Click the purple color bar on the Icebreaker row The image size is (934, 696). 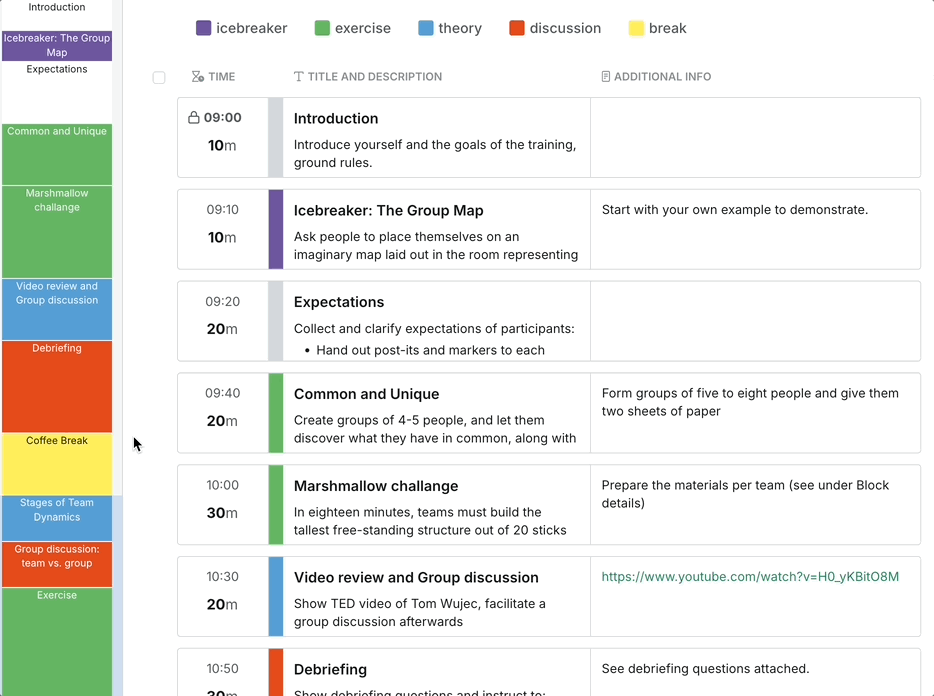click(276, 229)
